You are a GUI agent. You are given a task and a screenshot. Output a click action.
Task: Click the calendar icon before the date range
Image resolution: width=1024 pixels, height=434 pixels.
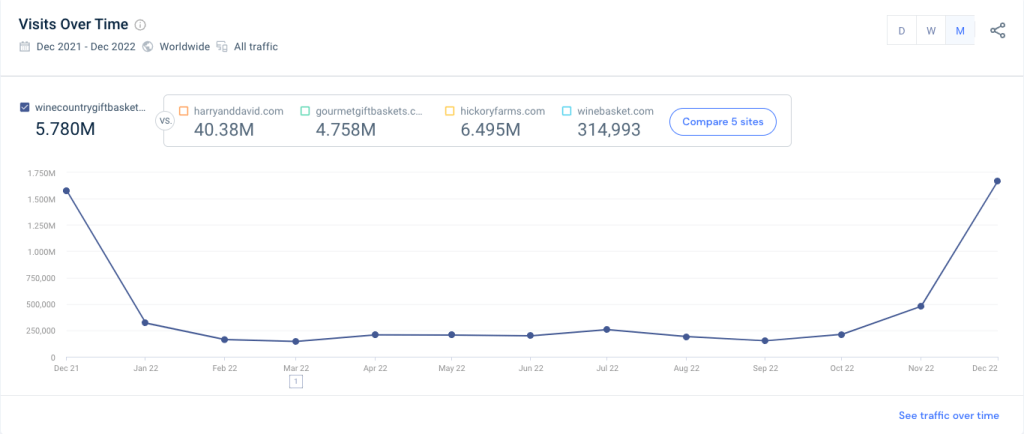[x=24, y=46]
